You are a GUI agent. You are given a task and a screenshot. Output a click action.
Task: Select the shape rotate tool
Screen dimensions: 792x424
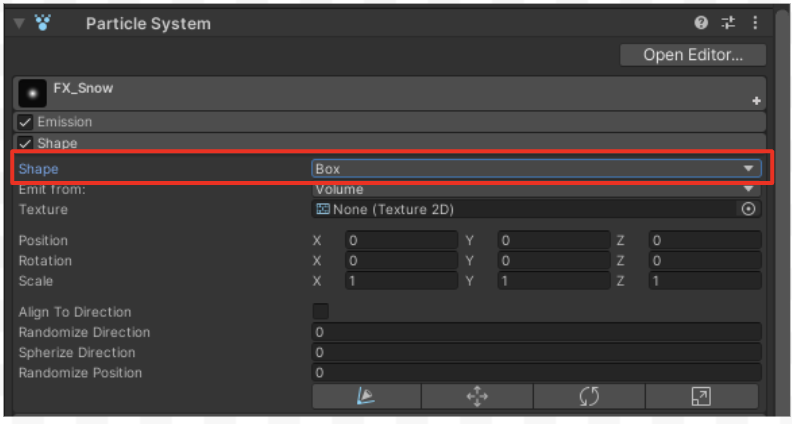coord(589,397)
